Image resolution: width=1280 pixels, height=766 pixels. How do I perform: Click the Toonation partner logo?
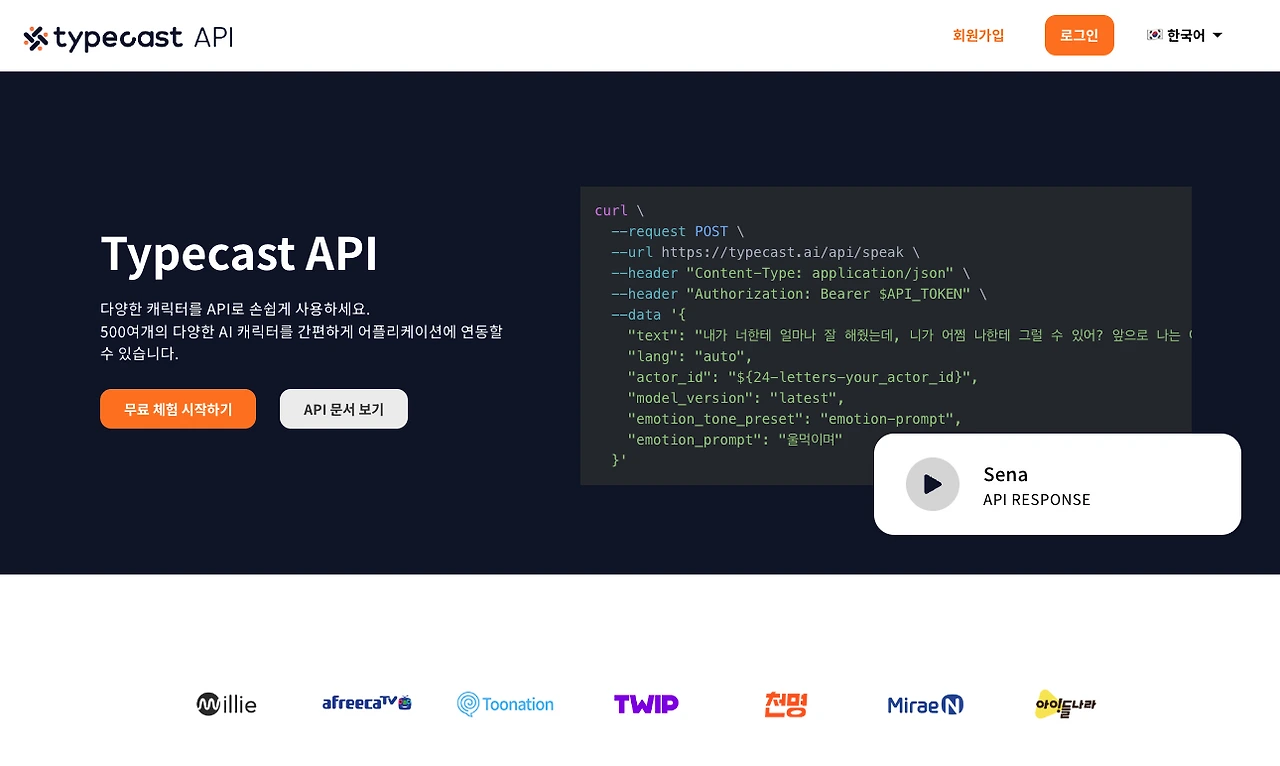point(505,704)
